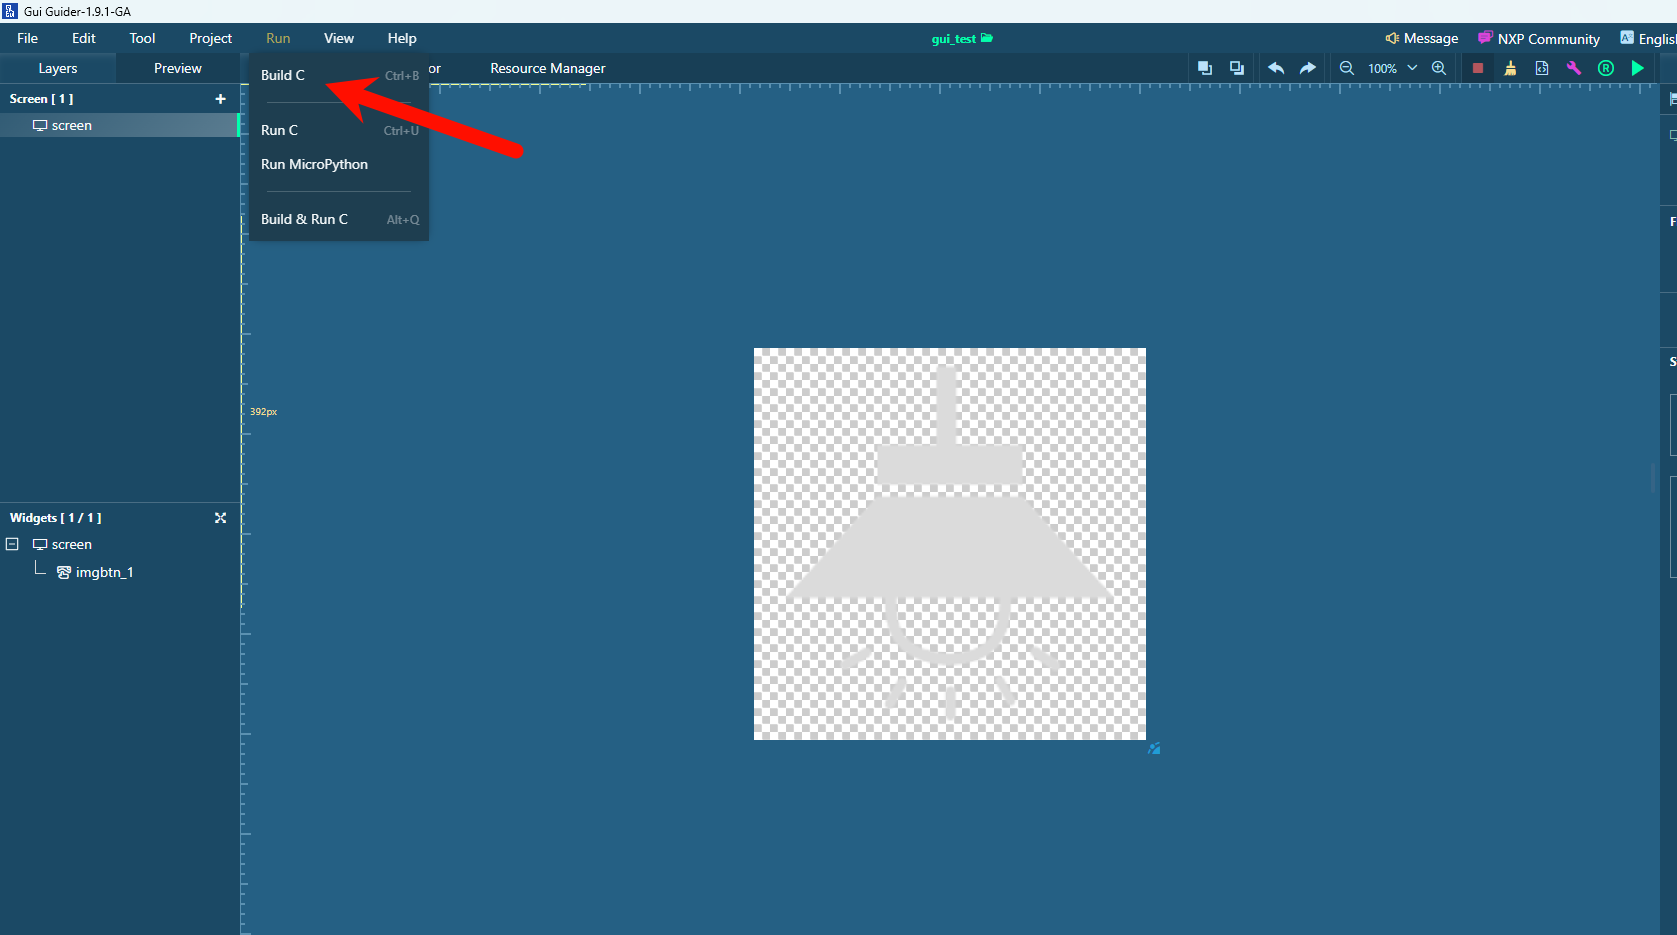Toggle expand-all icon in Widgets panel header
The height and width of the screenshot is (935, 1677).
(220, 518)
